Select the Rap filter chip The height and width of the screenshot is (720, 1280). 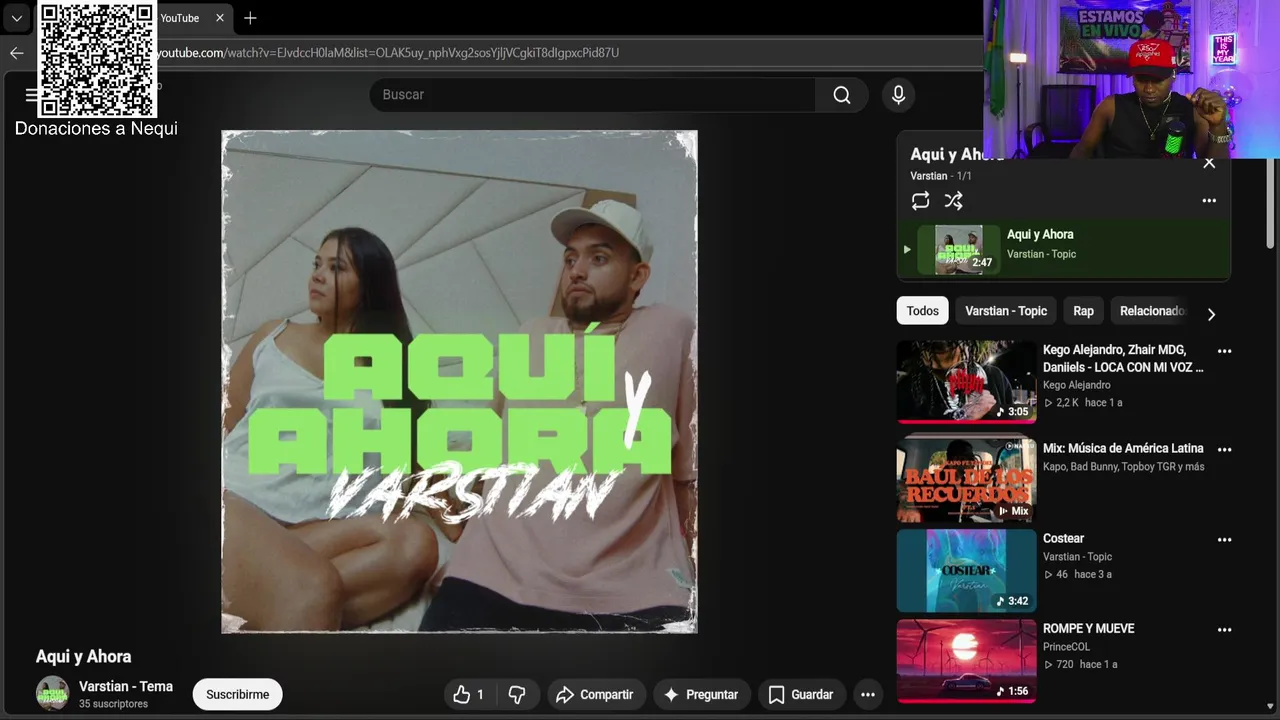click(1083, 311)
